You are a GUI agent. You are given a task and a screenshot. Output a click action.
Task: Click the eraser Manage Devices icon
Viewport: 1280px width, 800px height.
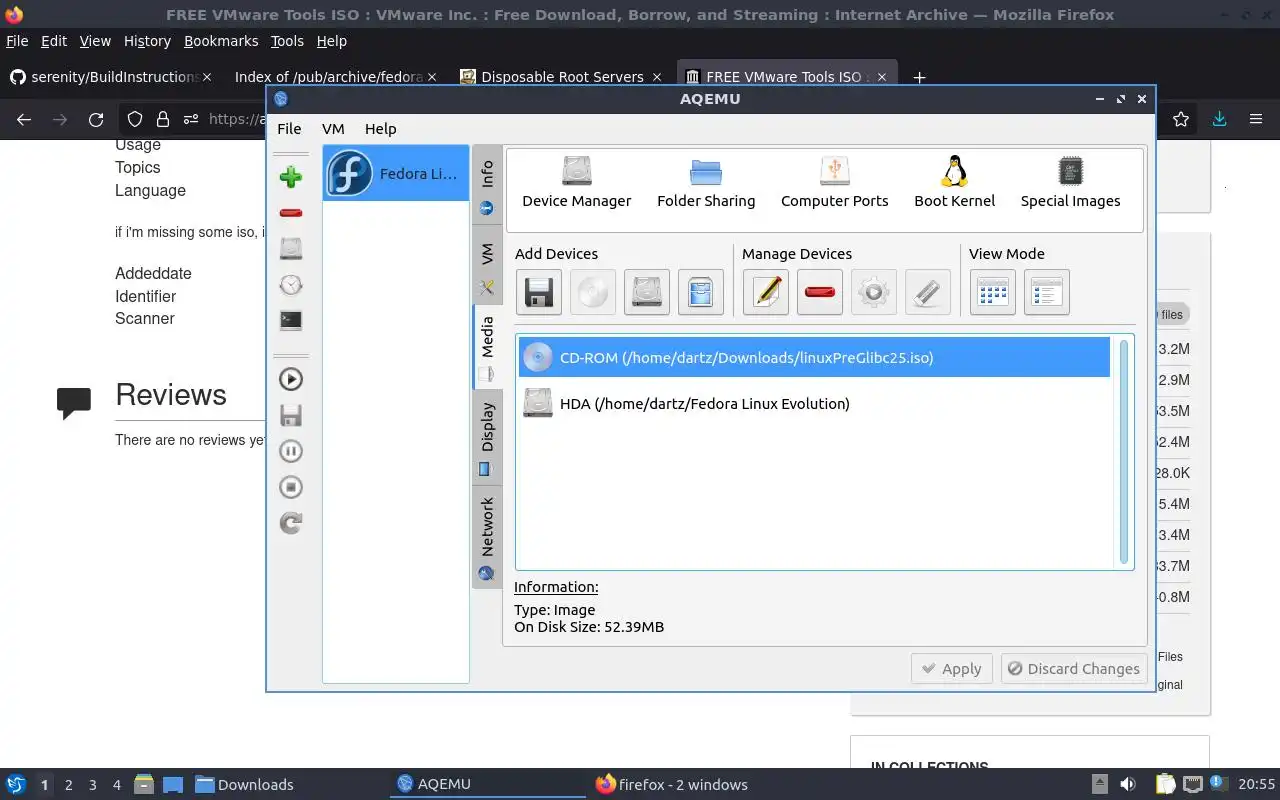point(928,292)
